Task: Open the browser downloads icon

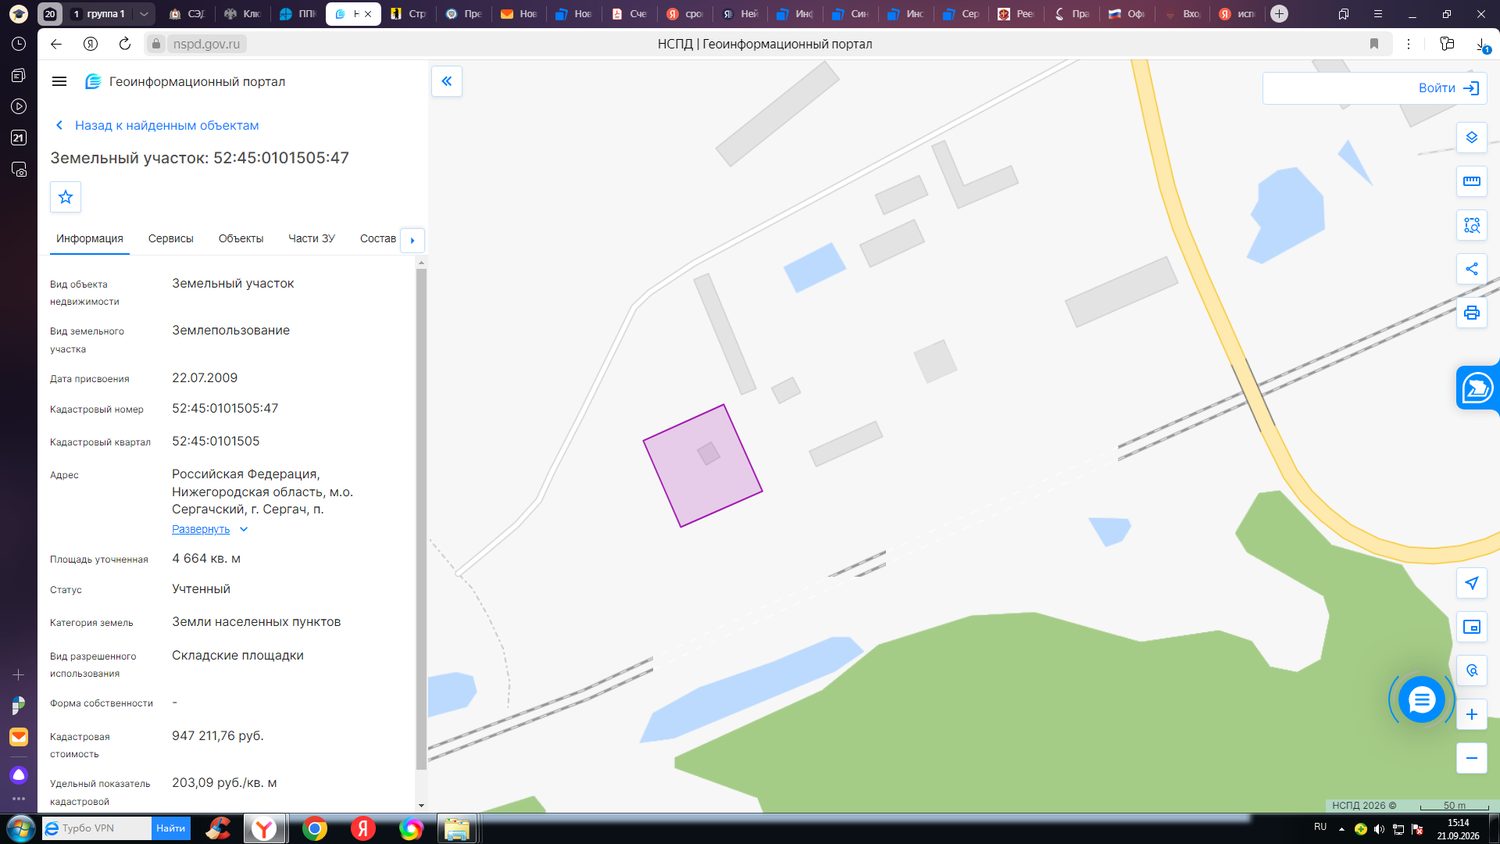Action: (1481, 44)
